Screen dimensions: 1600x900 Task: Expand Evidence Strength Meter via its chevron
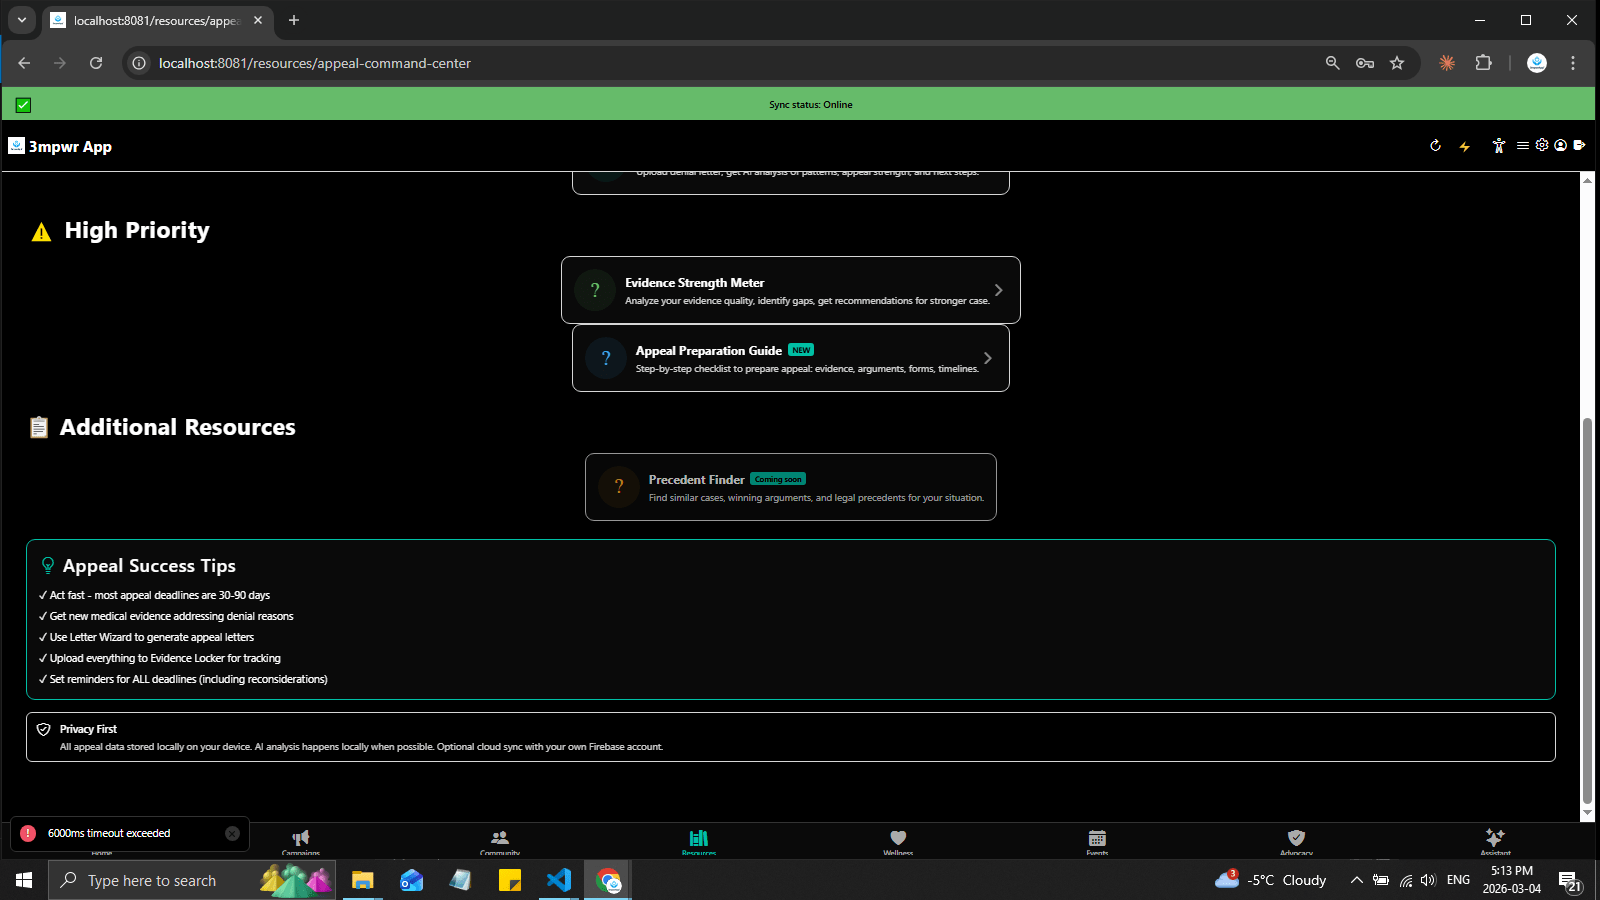pyautogui.click(x=998, y=290)
